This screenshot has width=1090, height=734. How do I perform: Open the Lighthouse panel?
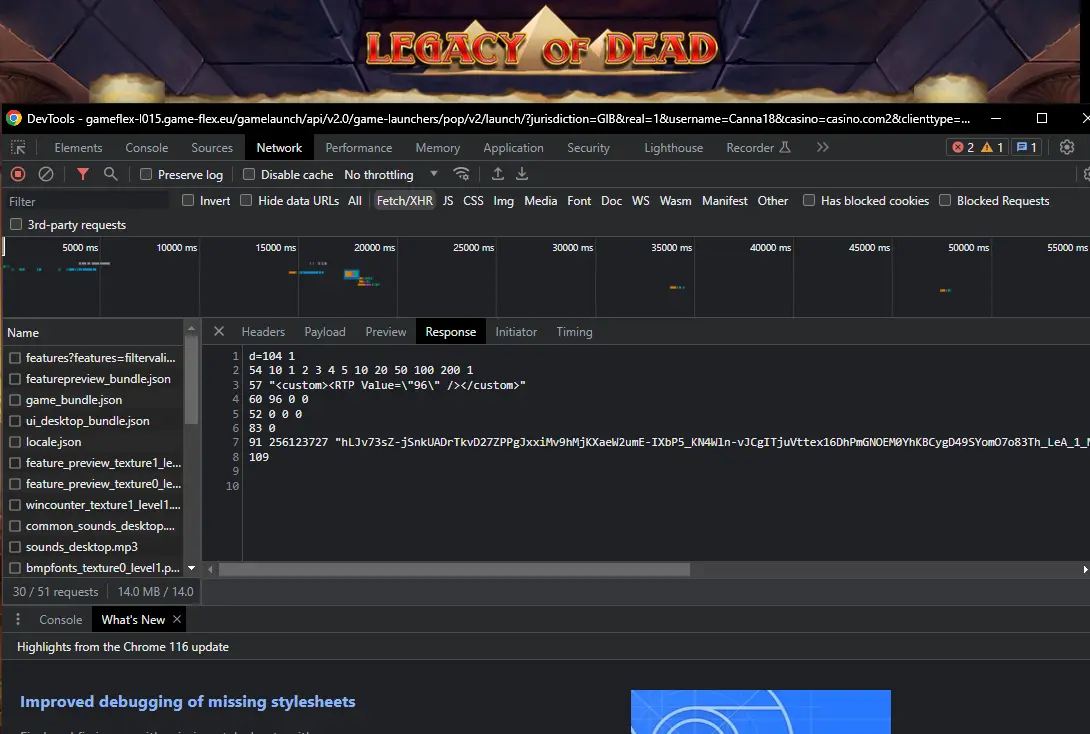point(674,147)
